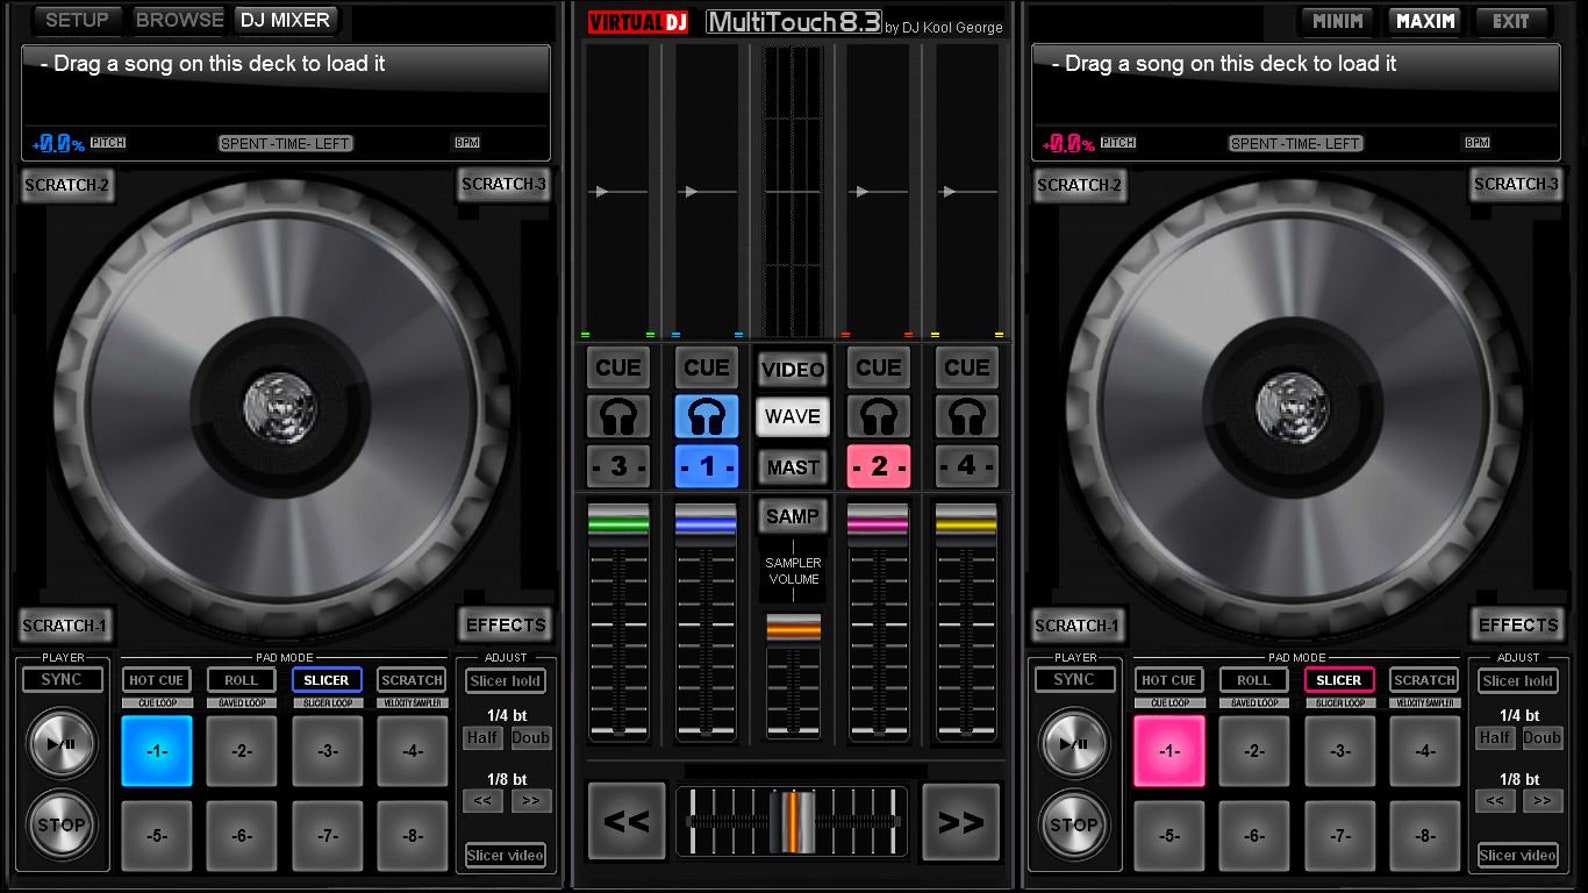Trigger right deck pad -5-
Viewport: 1588px width, 893px height.
tap(1169, 836)
